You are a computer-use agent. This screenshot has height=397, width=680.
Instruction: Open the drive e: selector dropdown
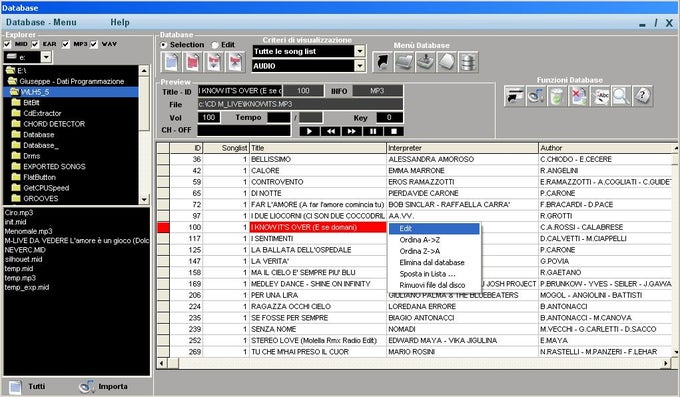click(x=46, y=57)
